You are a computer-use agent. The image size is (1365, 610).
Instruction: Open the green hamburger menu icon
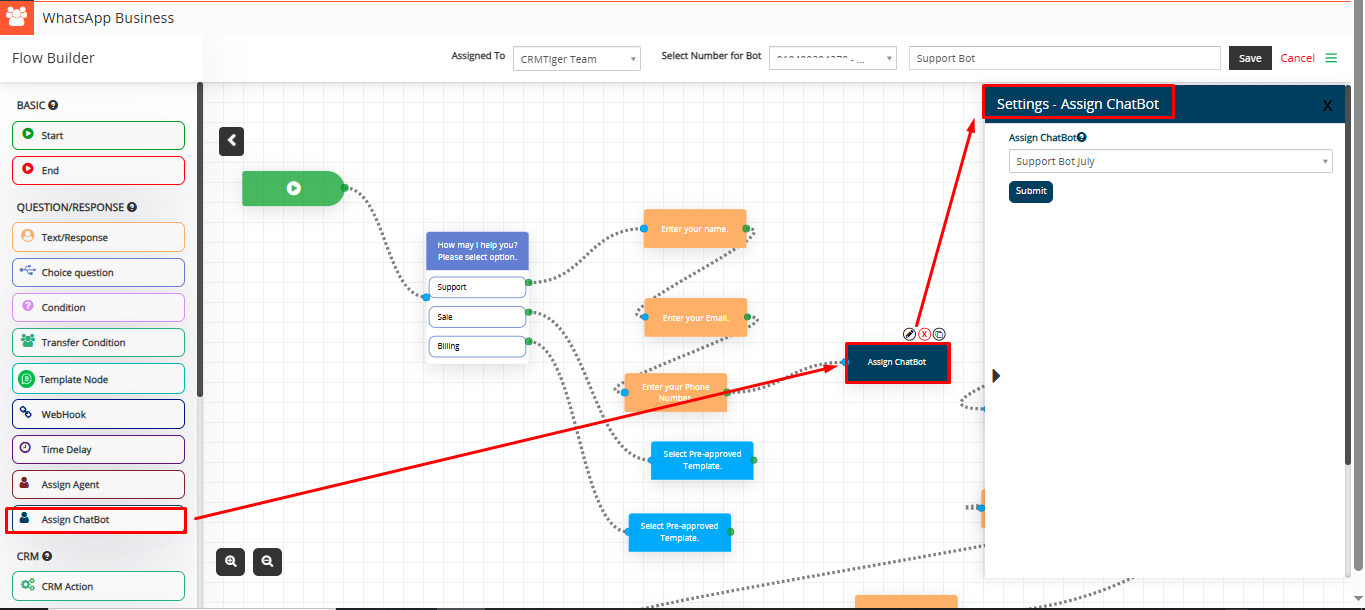[1331, 58]
